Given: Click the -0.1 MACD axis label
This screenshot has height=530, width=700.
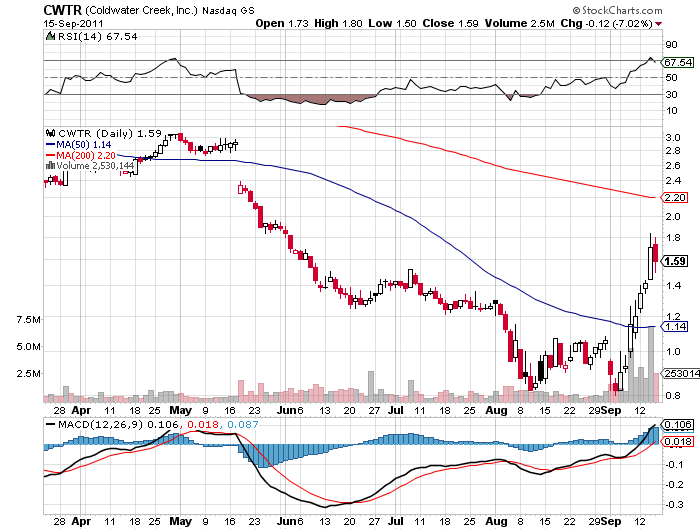Looking at the screenshot, I should point(675,465).
